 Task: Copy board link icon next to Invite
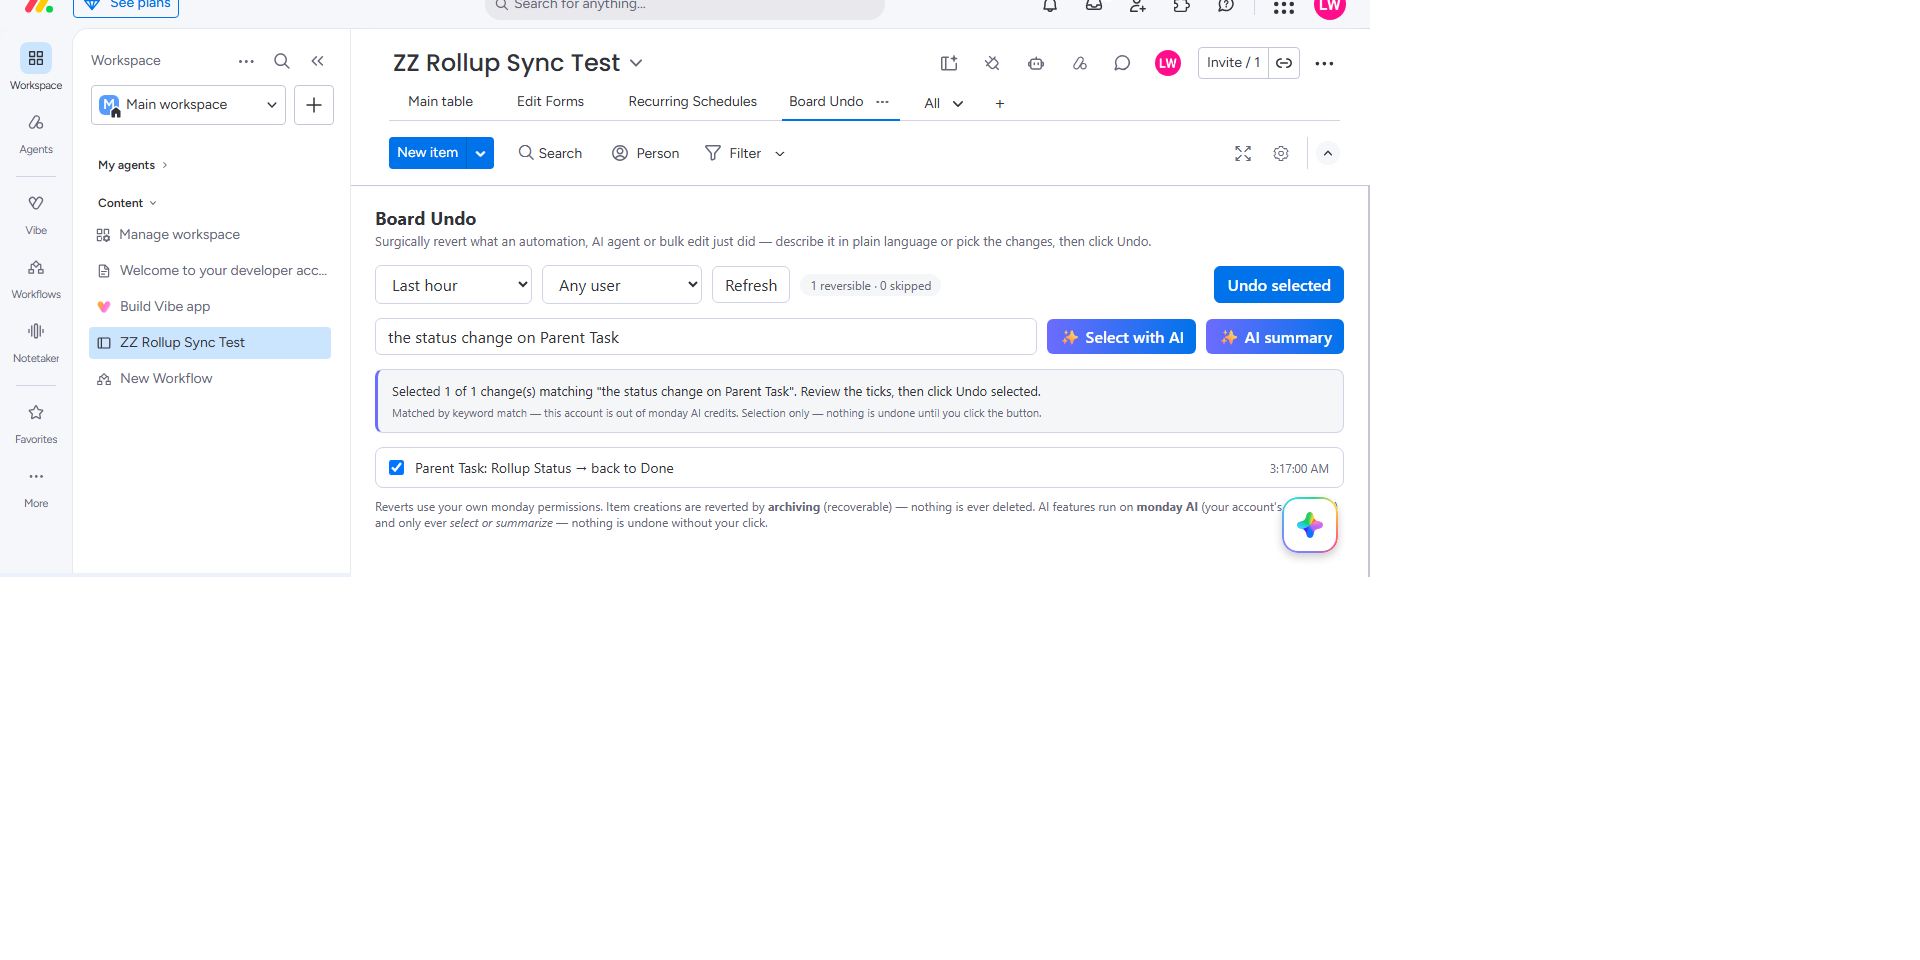click(1284, 63)
